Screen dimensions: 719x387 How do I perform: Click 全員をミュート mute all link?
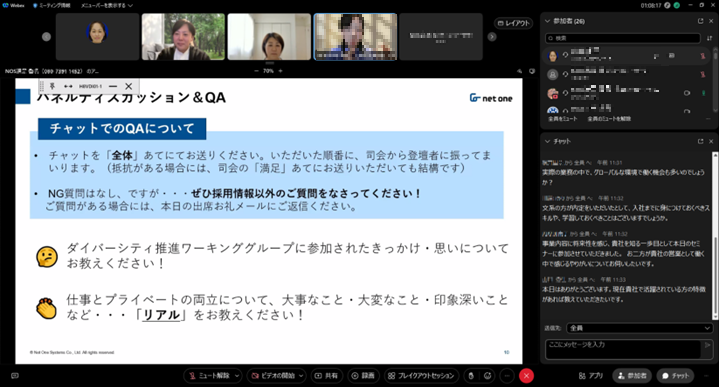pyautogui.click(x=562, y=119)
